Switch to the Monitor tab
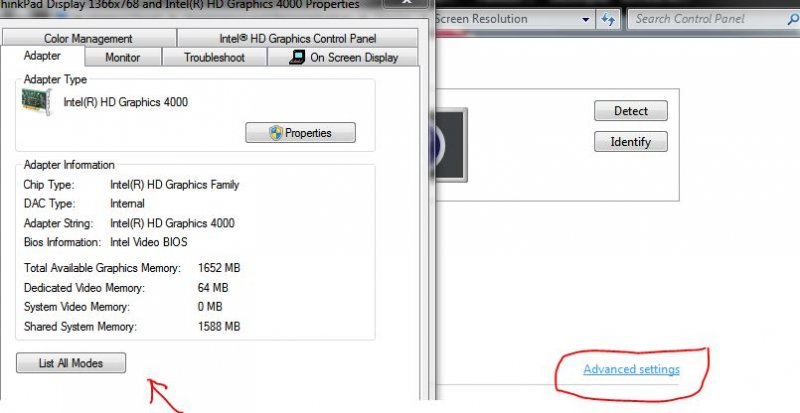The width and height of the screenshot is (800, 413). point(122,58)
